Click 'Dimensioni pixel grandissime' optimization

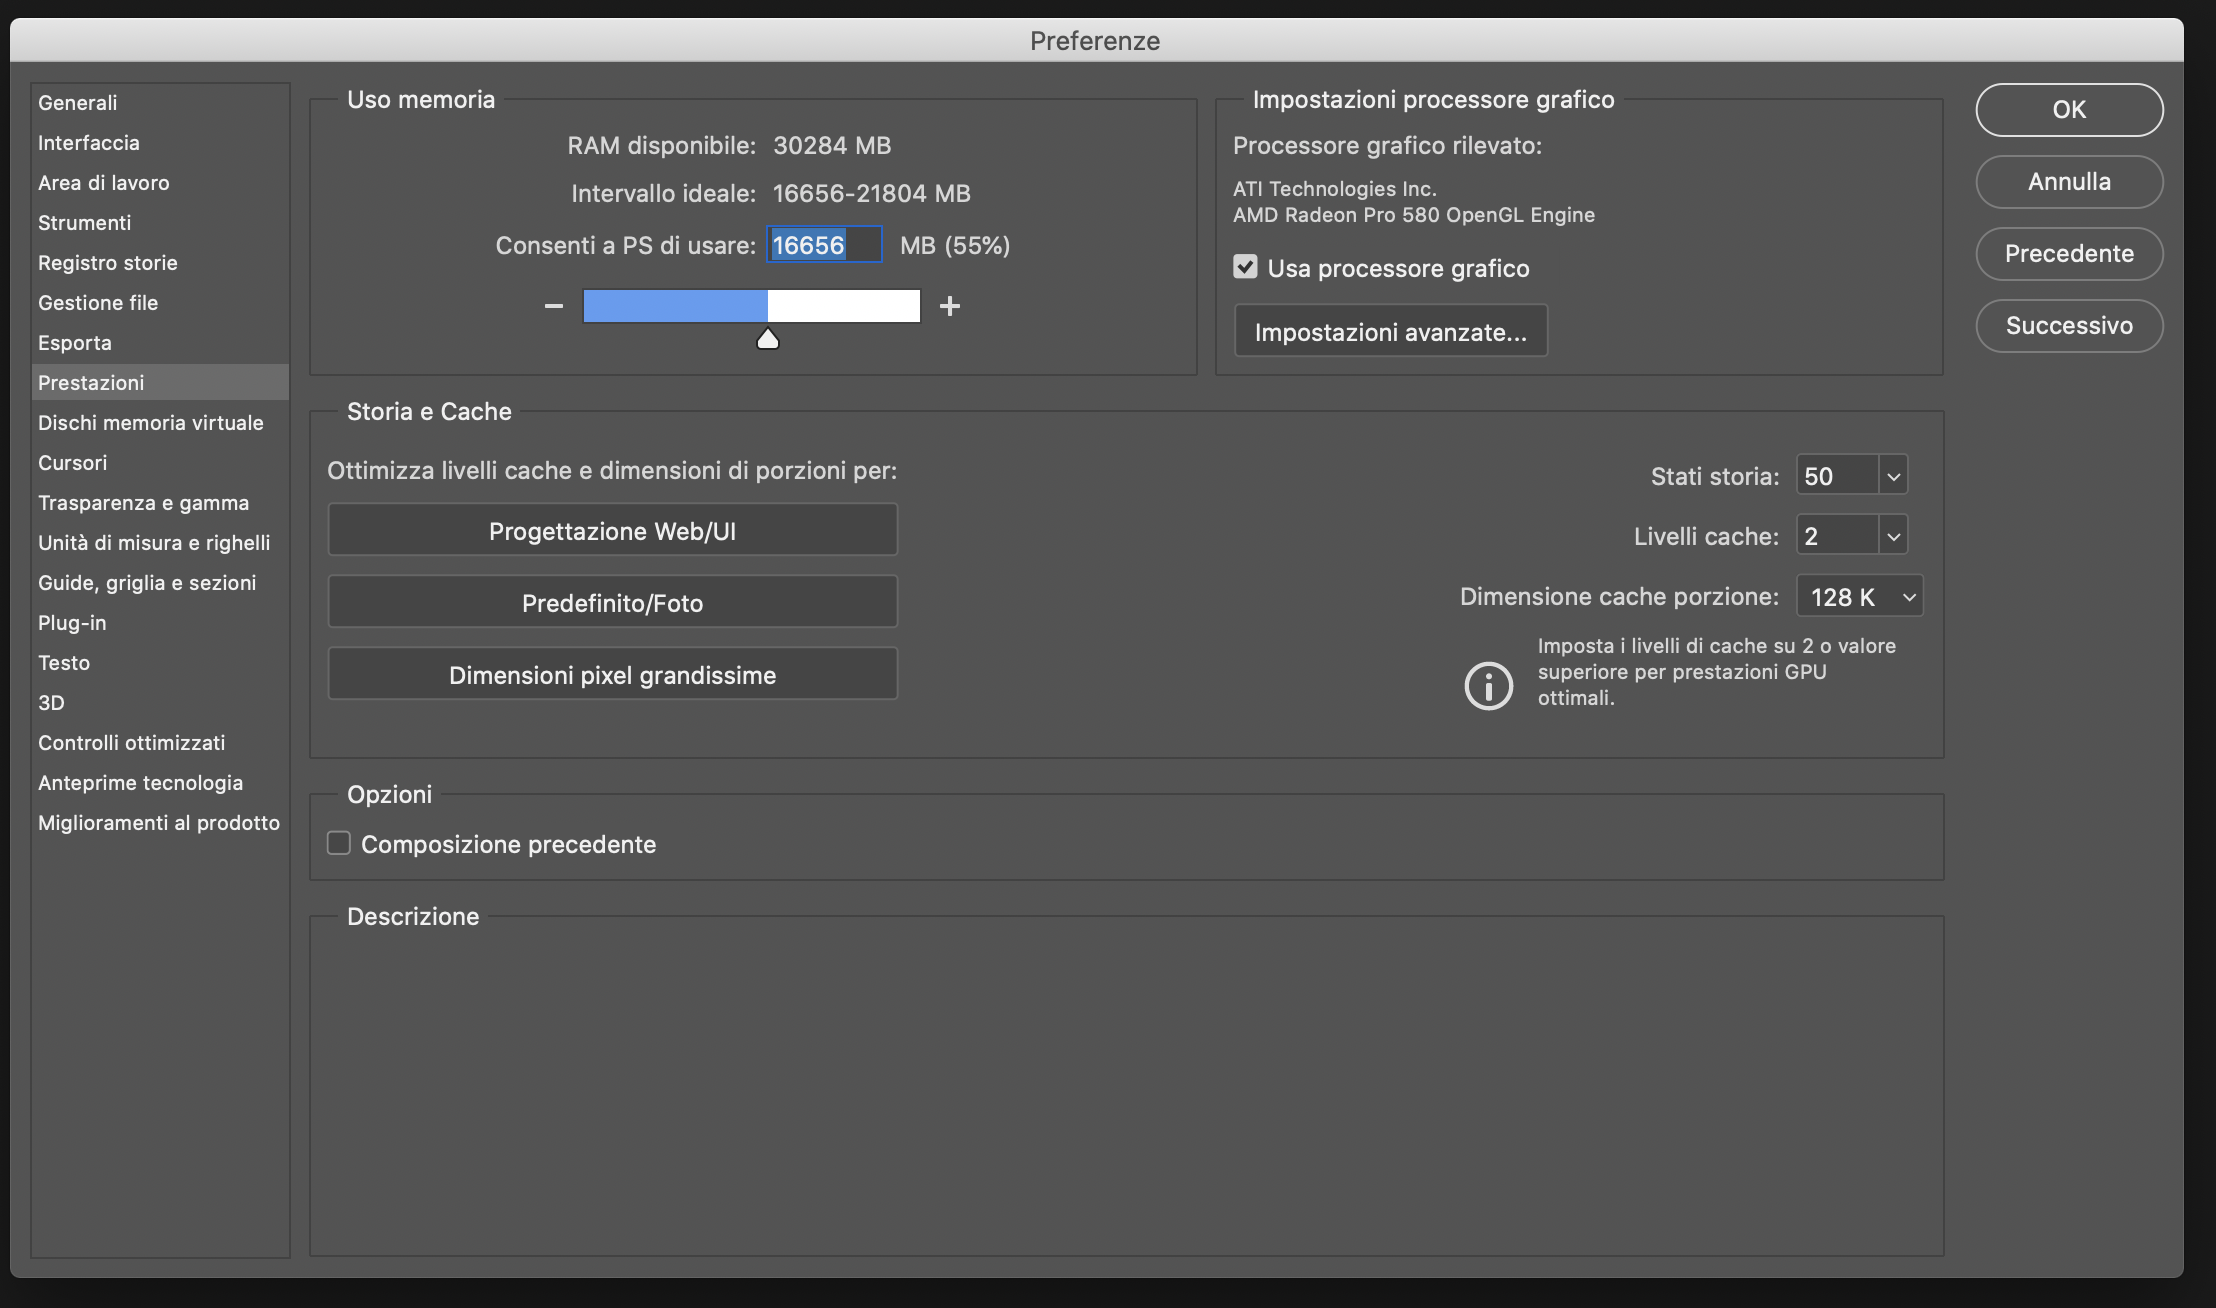(x=612, y=674)
